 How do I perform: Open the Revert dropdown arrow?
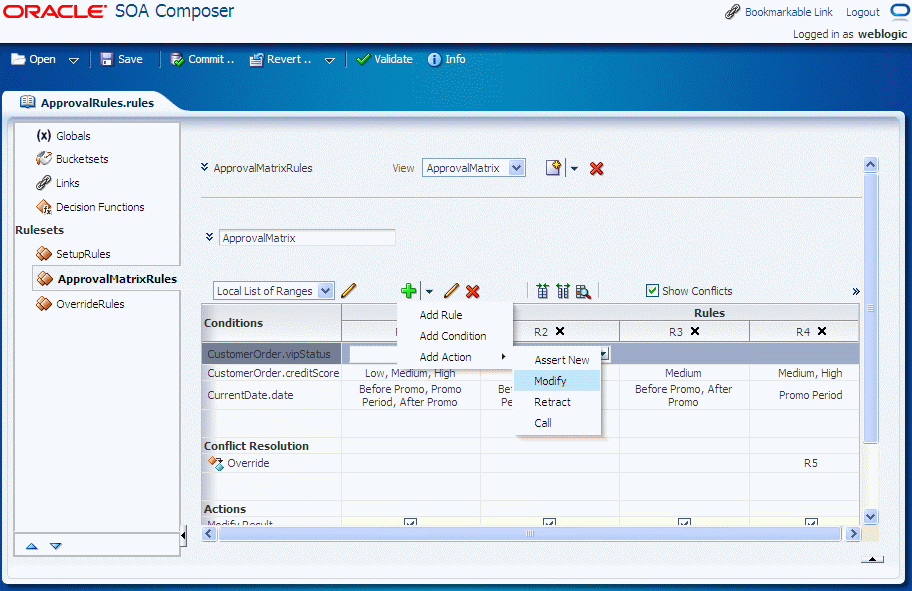coord(330,60)
